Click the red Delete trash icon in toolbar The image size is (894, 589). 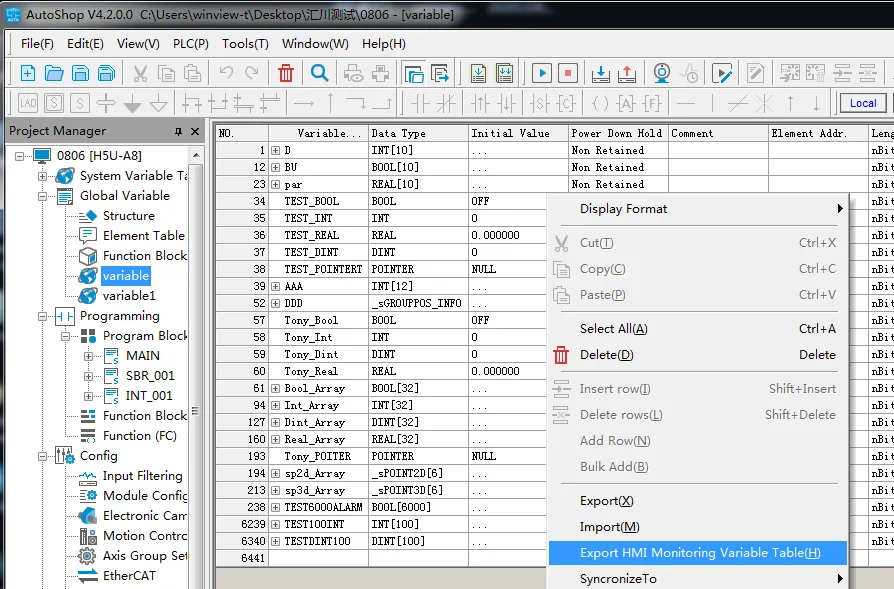coord(286,73)
